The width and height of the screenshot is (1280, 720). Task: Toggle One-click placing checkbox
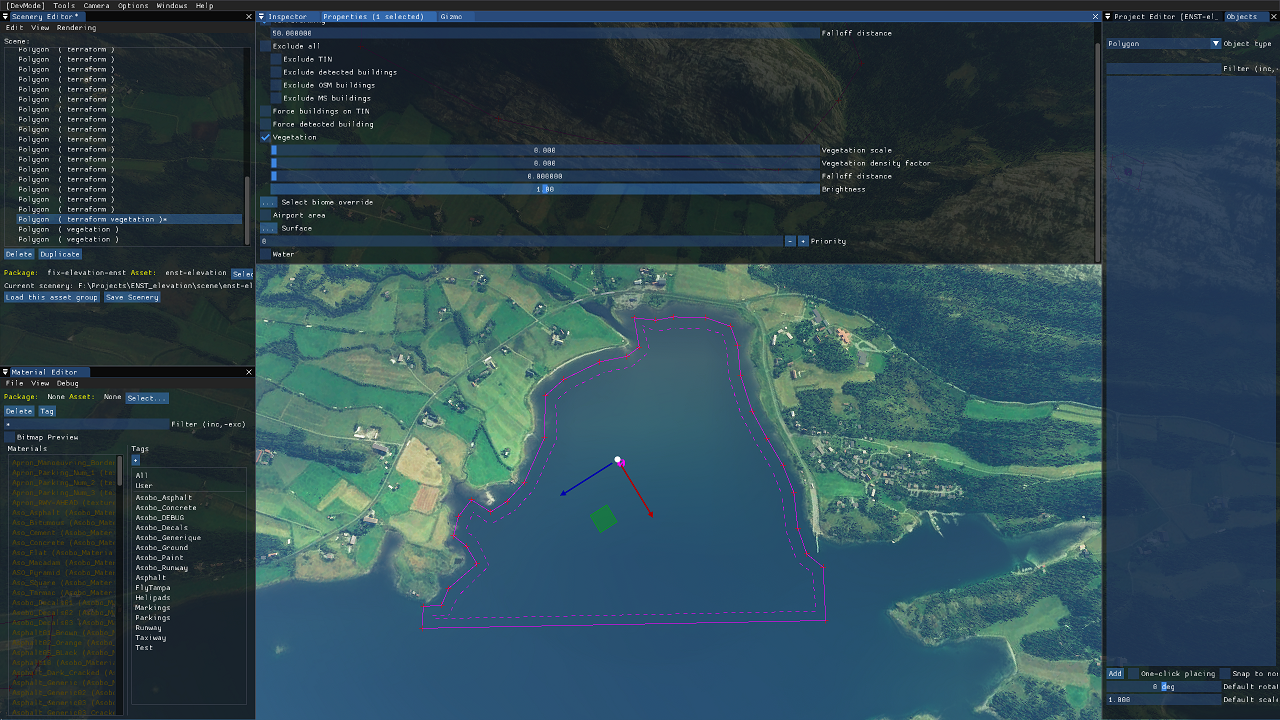[1133, 673]
